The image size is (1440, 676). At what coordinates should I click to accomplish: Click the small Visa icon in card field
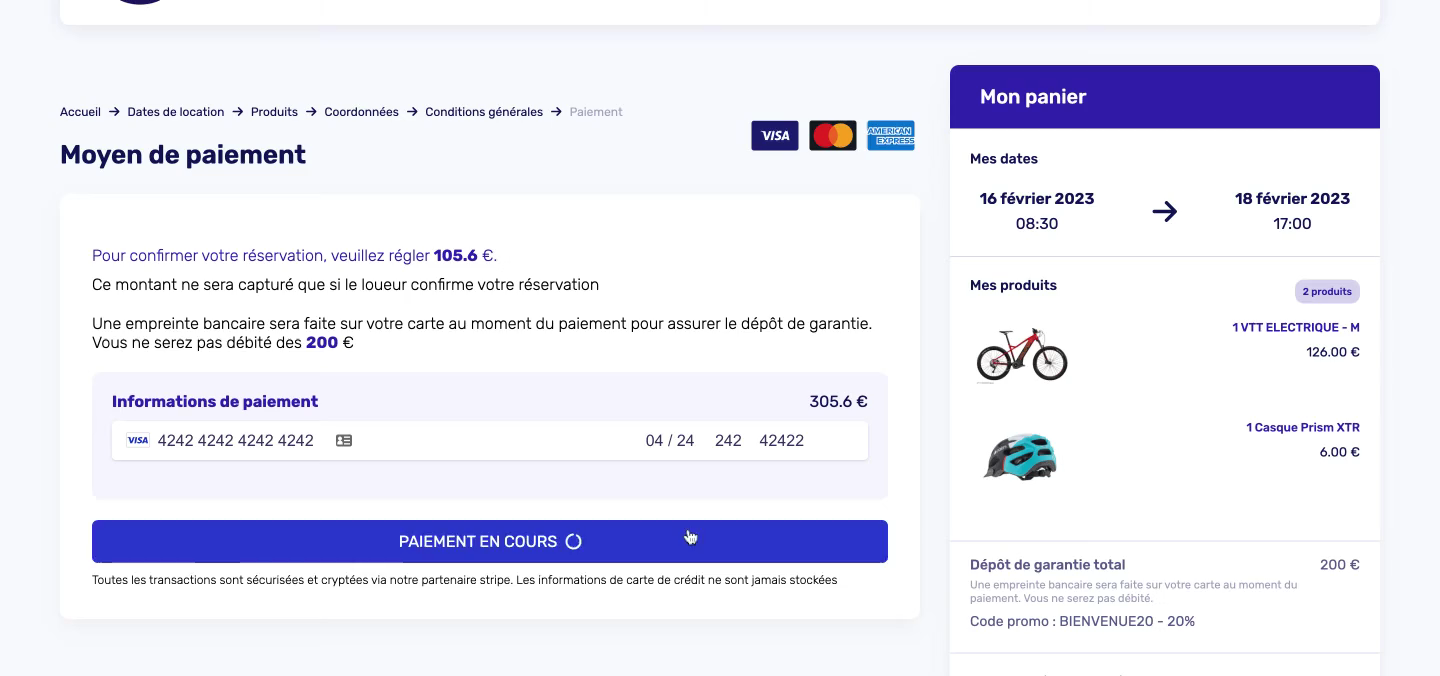point(138,440)
